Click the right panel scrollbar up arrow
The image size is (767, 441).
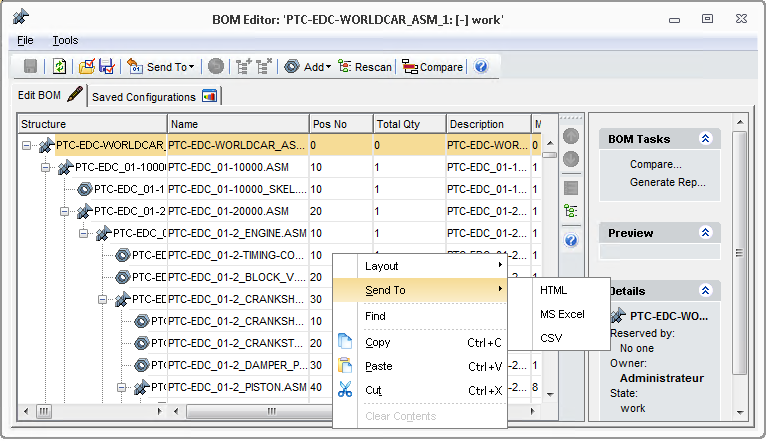[740, 122]
